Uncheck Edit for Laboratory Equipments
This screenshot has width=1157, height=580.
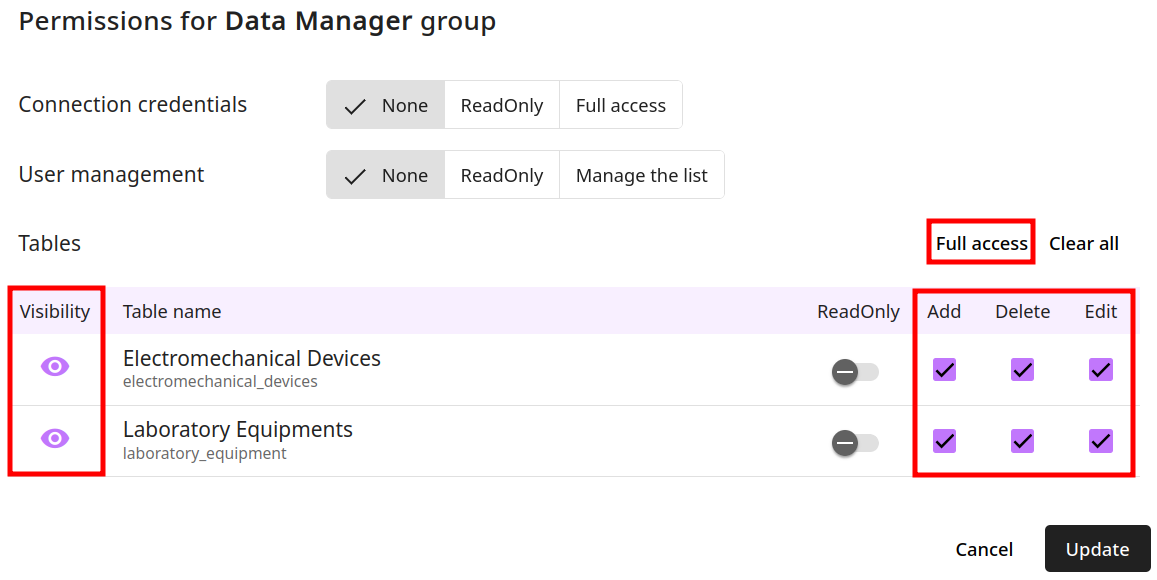click(x=1101, y=441)
